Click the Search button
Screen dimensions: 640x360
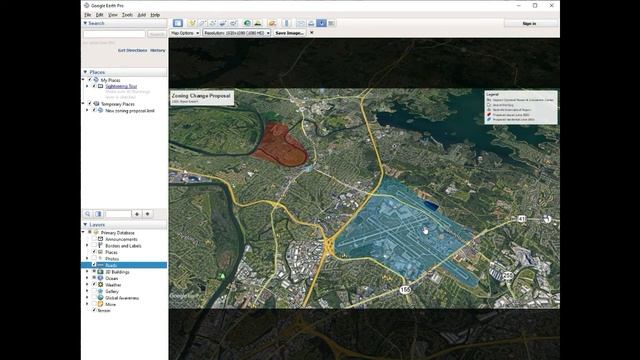pyautogui.click(x=157, y=34)
